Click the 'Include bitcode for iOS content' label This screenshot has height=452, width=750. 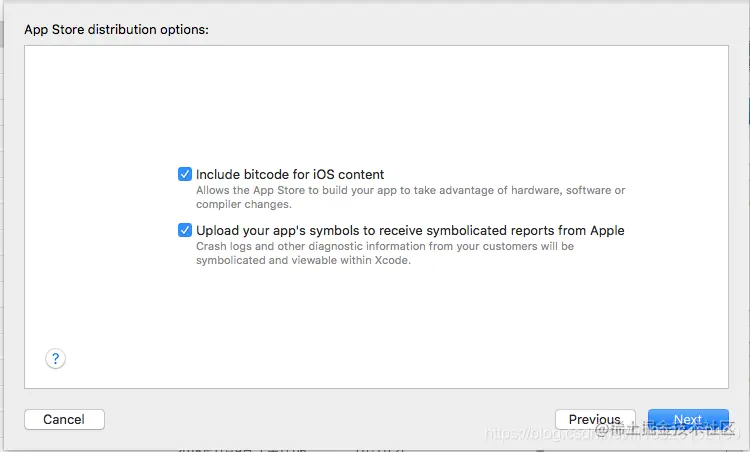[x=290, y=174]
